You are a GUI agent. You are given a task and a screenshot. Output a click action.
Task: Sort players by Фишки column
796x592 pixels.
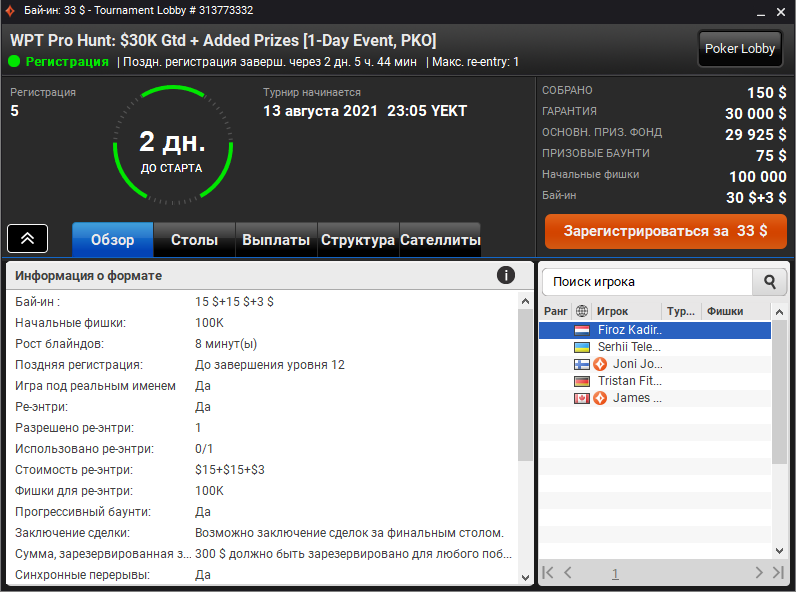click(x=736, y=311)
